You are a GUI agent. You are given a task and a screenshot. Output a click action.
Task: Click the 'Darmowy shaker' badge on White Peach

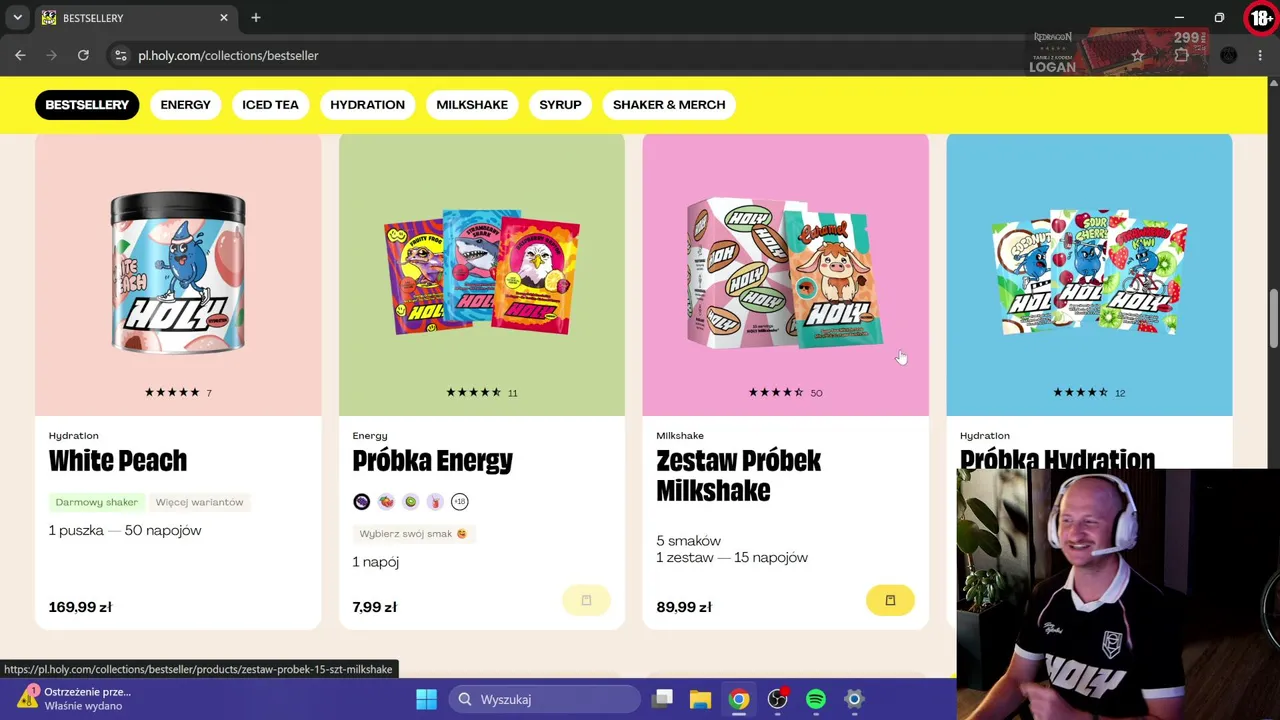[96, 502]
